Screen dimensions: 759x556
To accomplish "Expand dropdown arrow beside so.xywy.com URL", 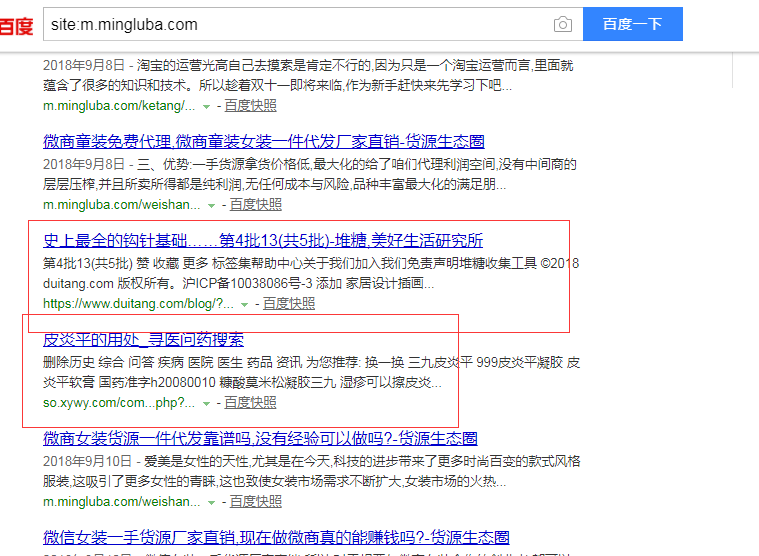I will pos(206,404).
